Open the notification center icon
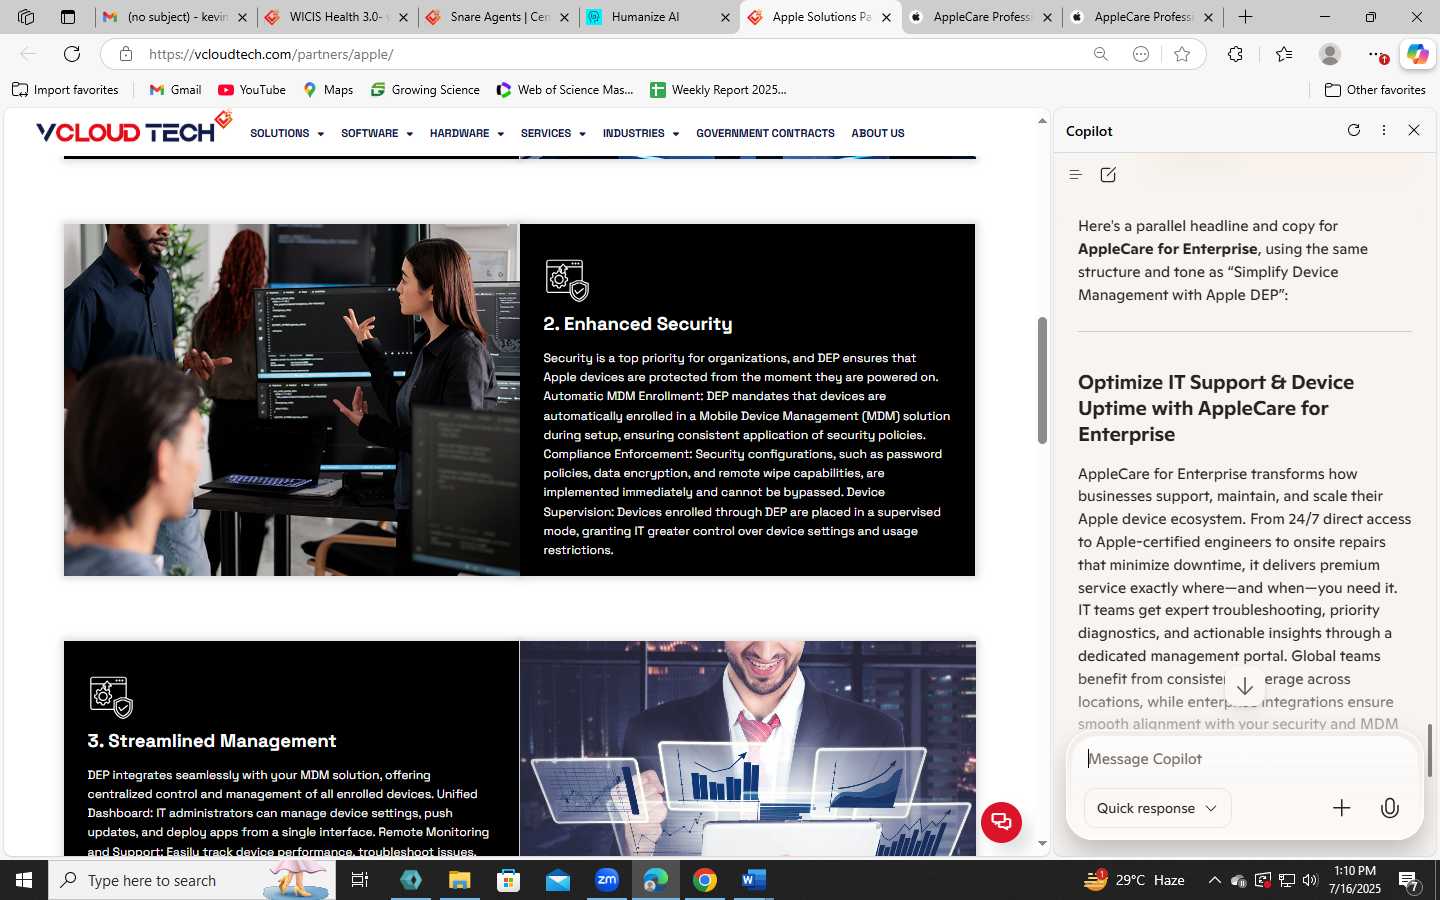1440x900 pixels. click(x=1410, y=881)
